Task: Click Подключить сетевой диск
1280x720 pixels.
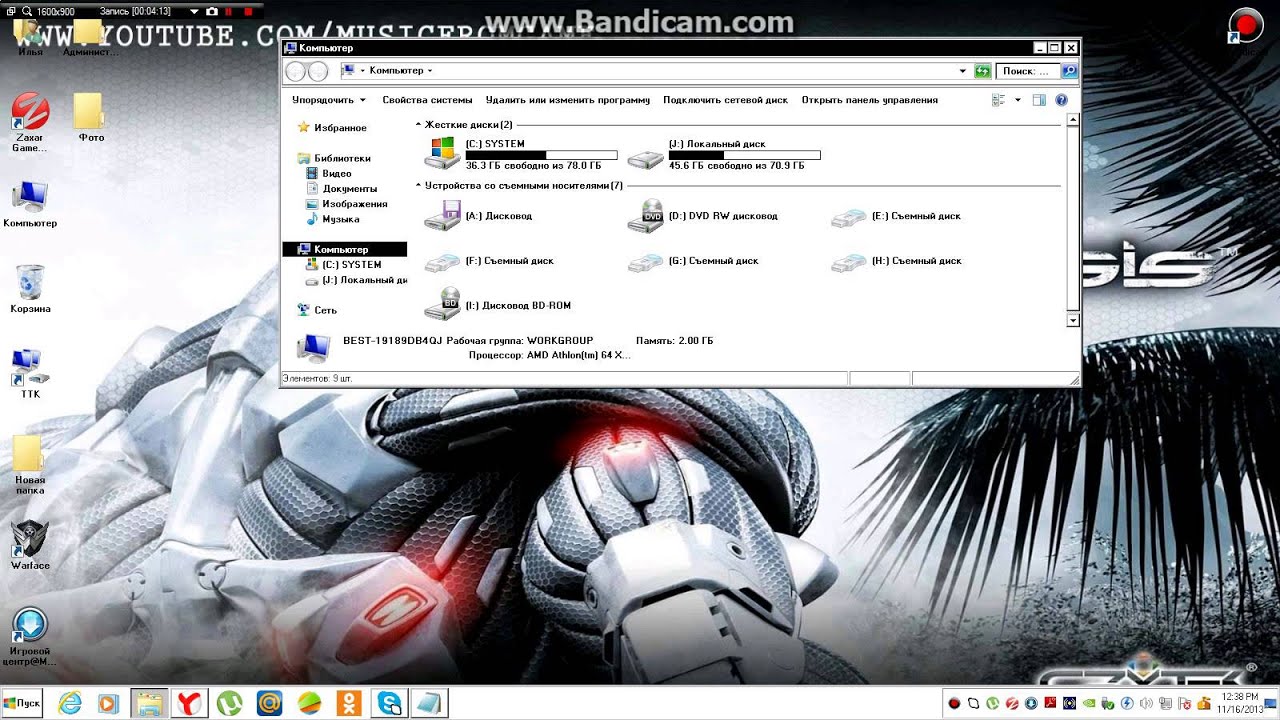Action: (x=725, y=100)
